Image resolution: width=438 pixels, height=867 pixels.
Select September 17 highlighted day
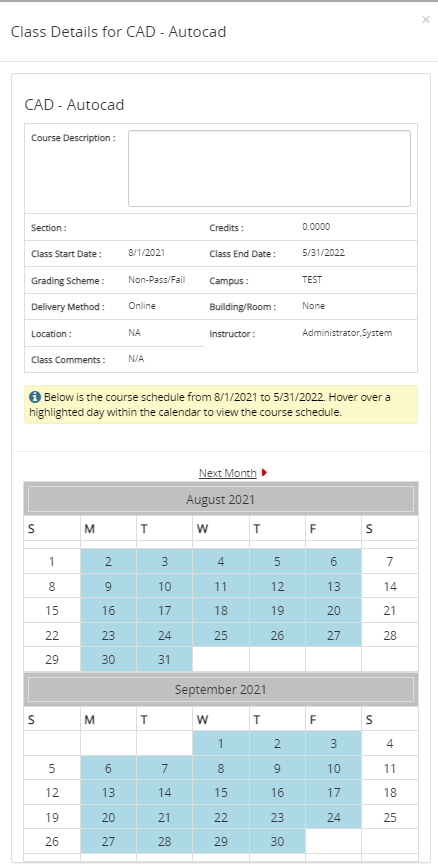tap(333, 792)
